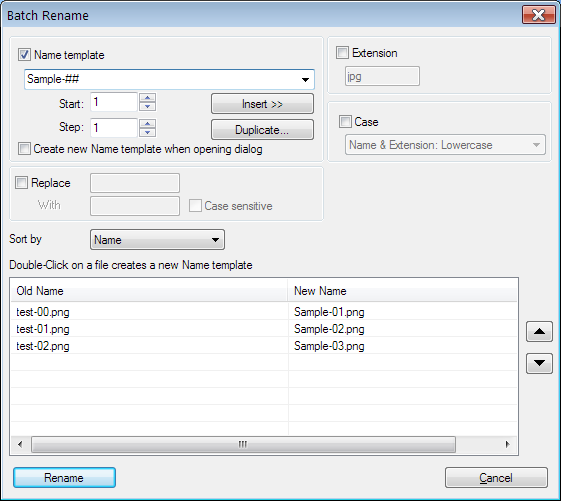Click the list's left scroll arrow
Image resolution: width=561 pixels, height=501 pixels.
20,444
